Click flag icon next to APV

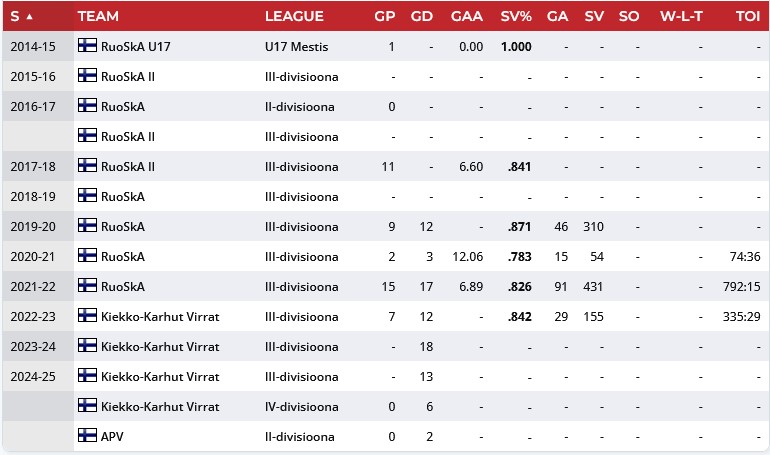click(87, 436)
